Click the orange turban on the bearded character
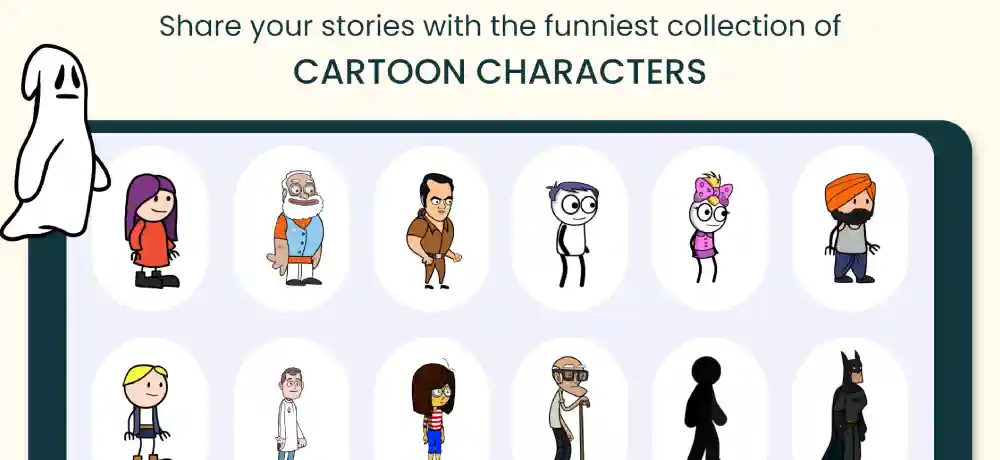The height and width of the screenshot is (460, 1000). tap(850, 191)
